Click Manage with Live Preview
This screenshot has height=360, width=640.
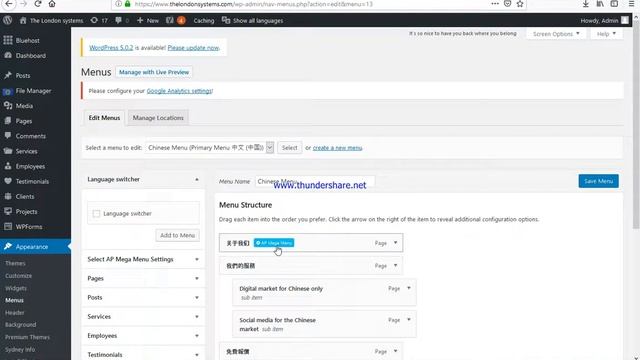[x=154, y=72]
